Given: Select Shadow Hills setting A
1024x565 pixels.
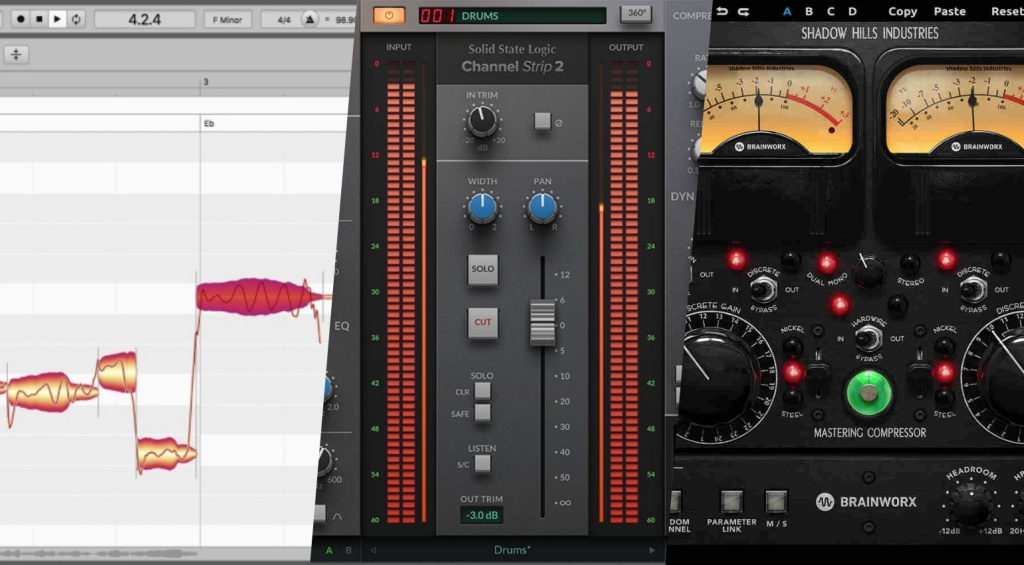Looking at the screenshot, I should pos(787,11).
